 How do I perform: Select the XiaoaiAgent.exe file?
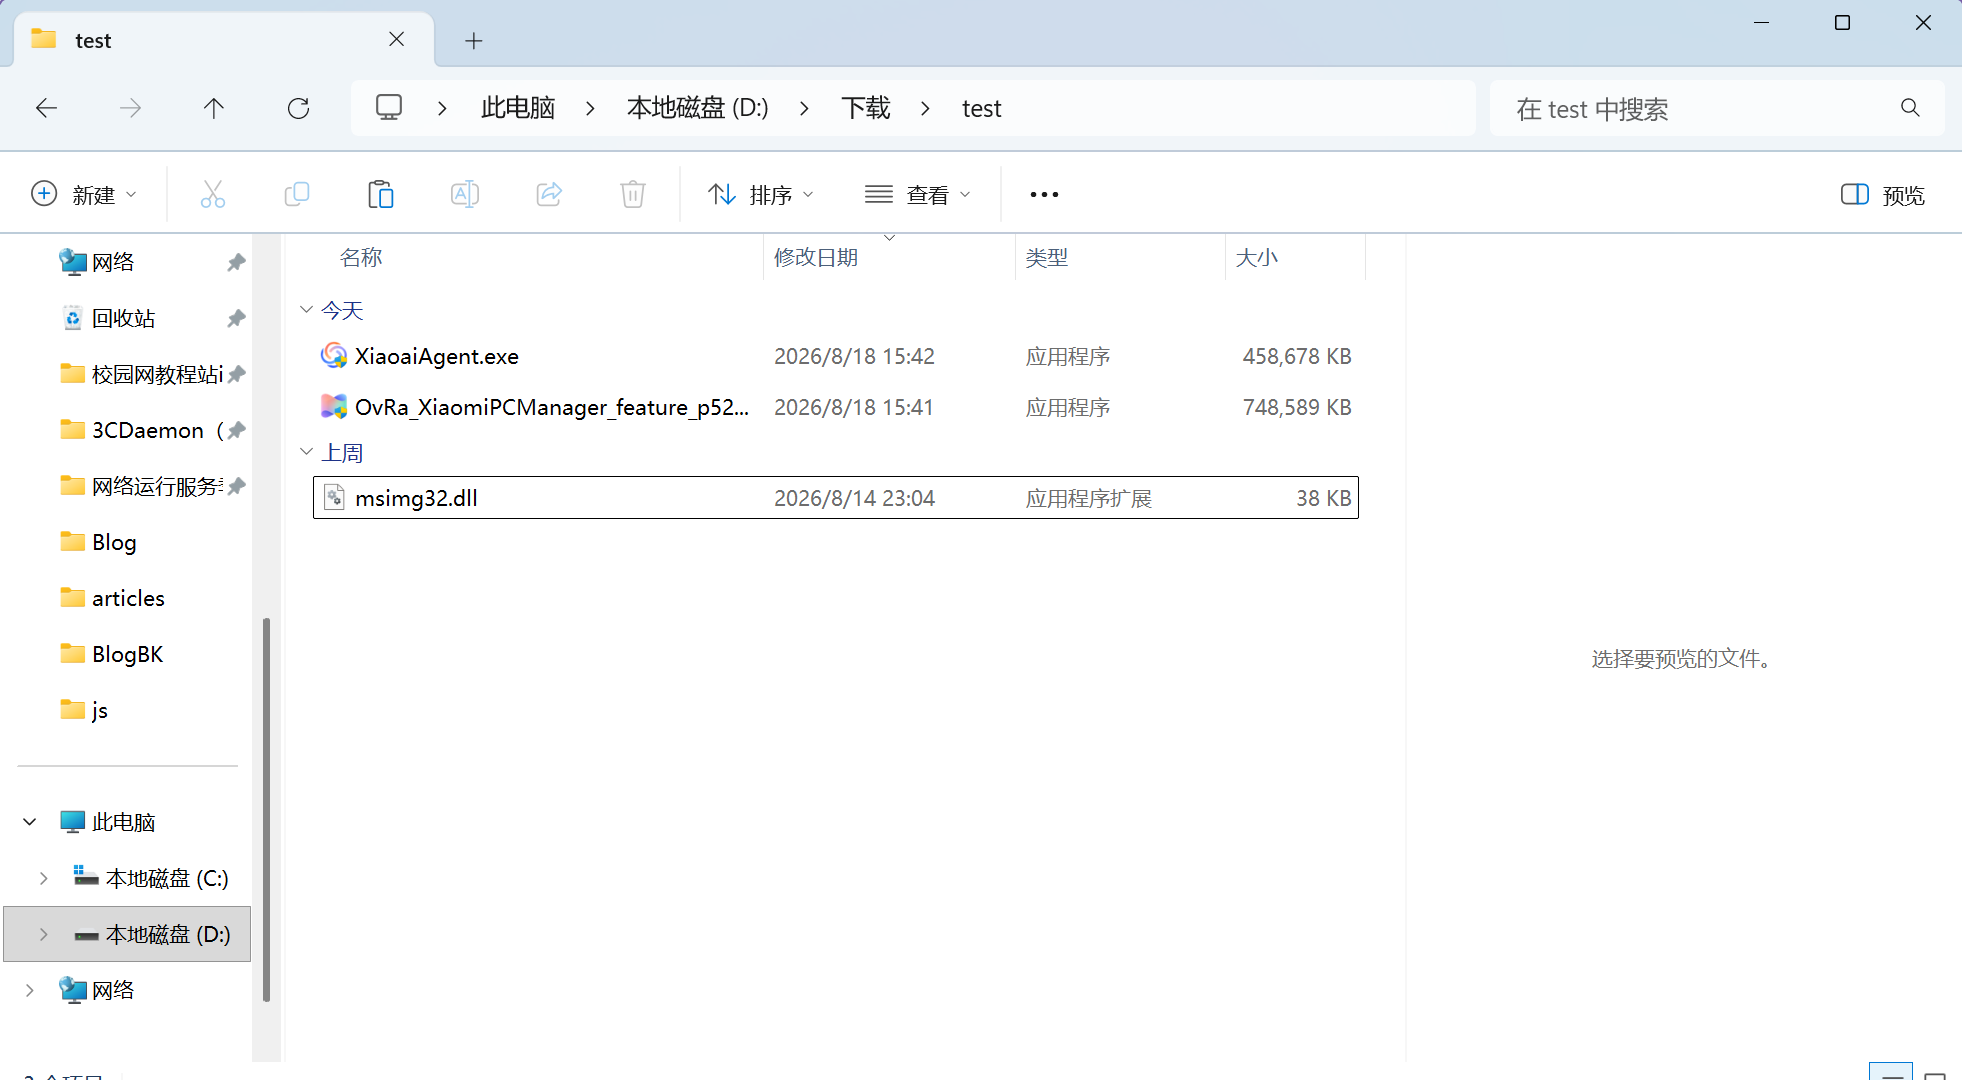(x=836, y=356)
